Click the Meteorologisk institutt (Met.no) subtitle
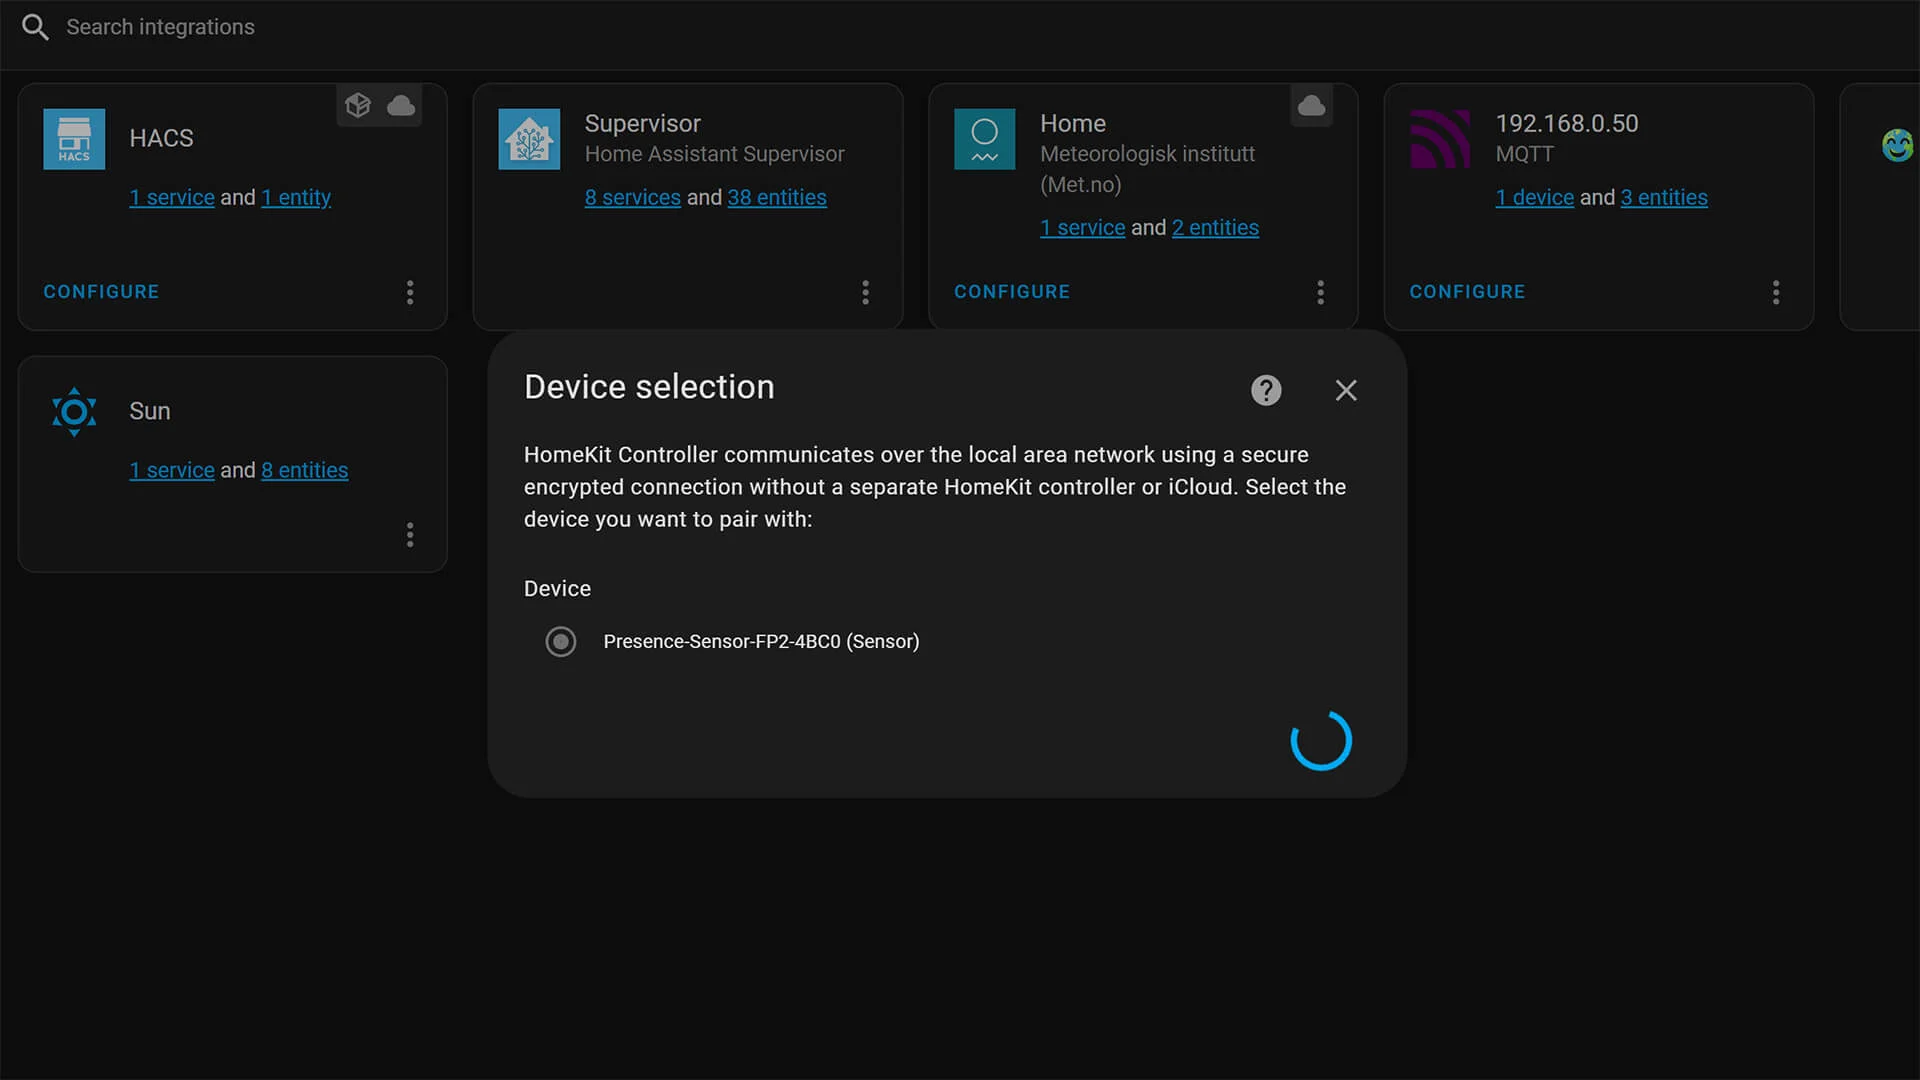 [x=1147, y=169]
